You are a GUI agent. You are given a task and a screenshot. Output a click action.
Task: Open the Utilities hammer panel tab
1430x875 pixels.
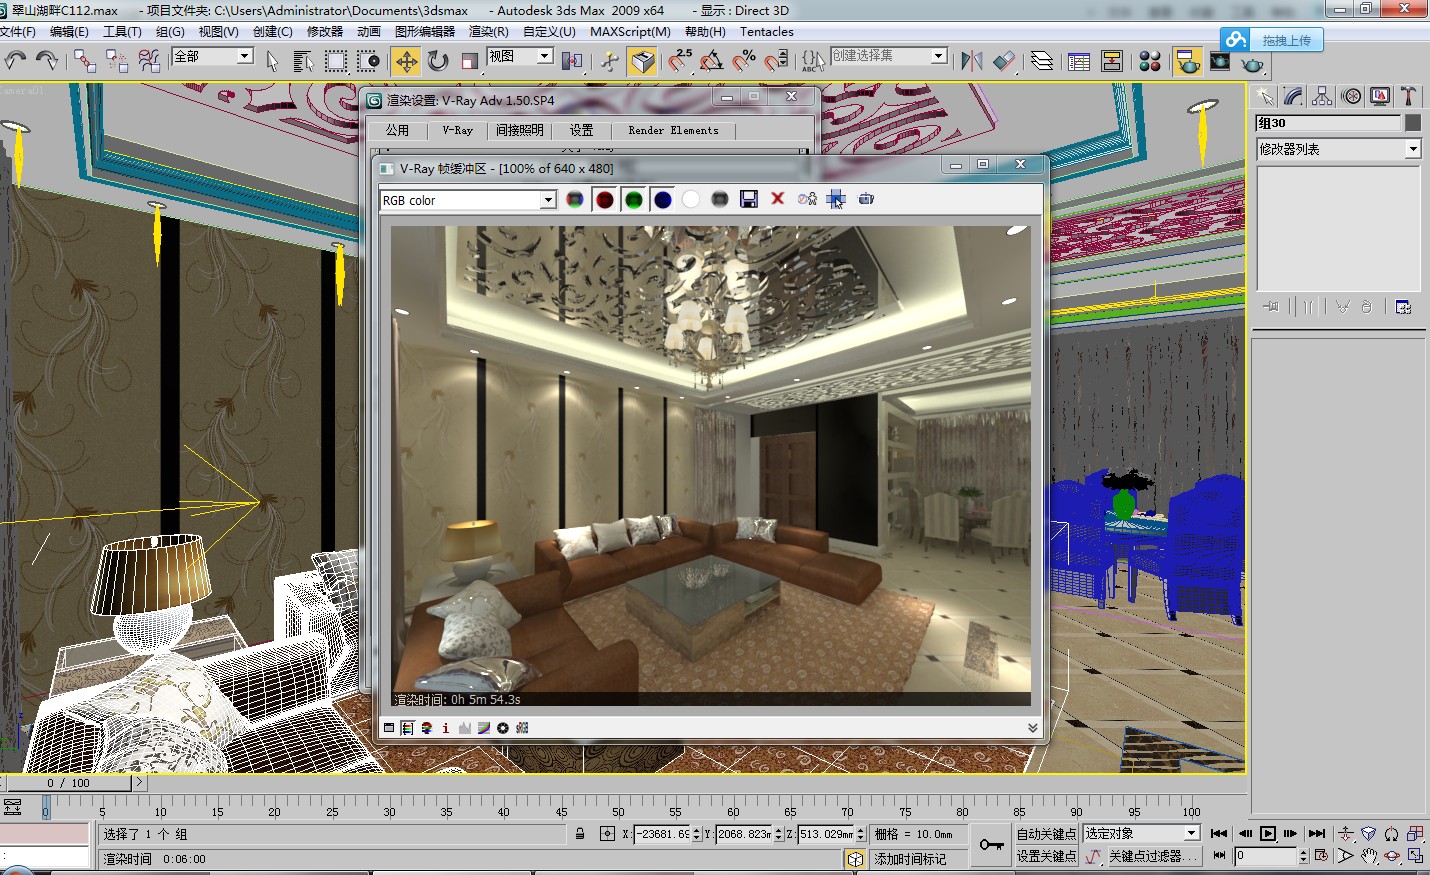1409,96
